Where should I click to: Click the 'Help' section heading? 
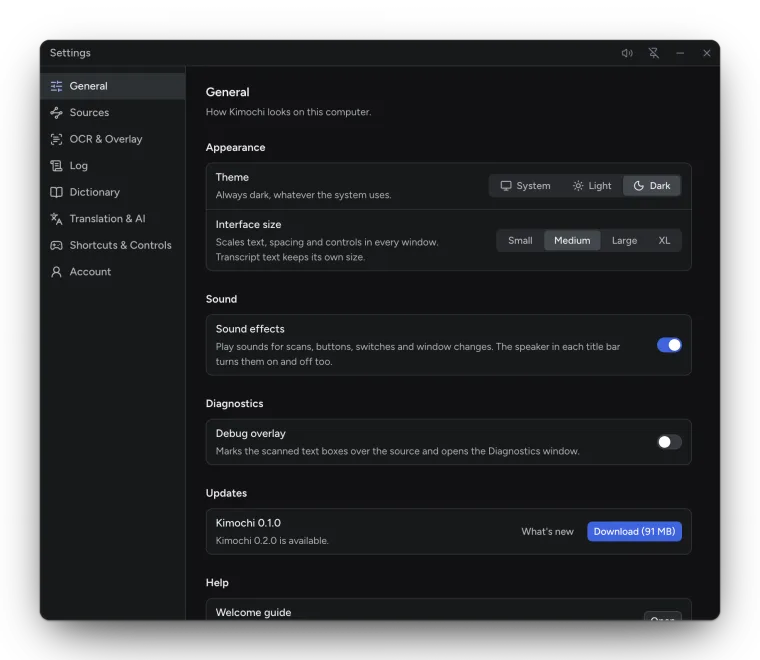click(x=217, y=583)
